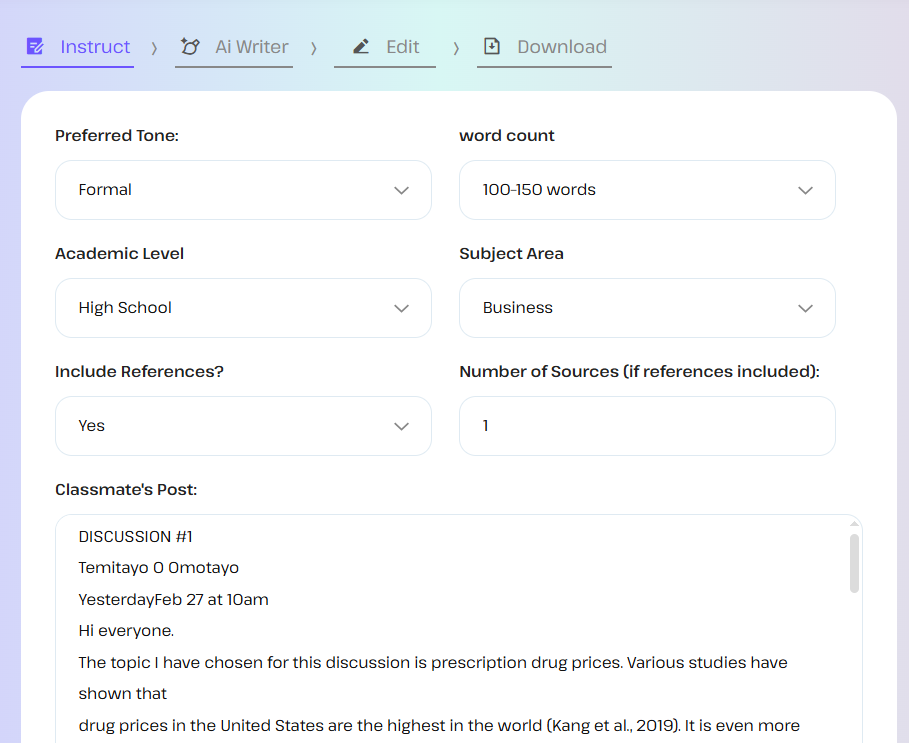909x743 pixels.
Task: Click the Download file icon
Action: click(x=492, y=46)
